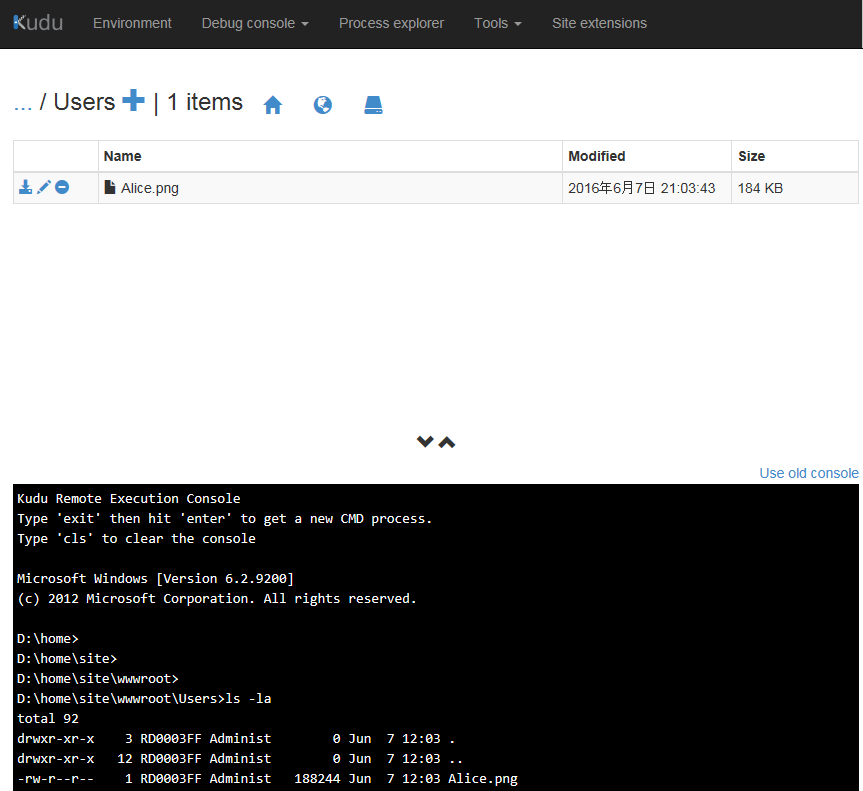Click the Use old console link
The width and height of the screenshot is (863, 791).
pos(809,473)
